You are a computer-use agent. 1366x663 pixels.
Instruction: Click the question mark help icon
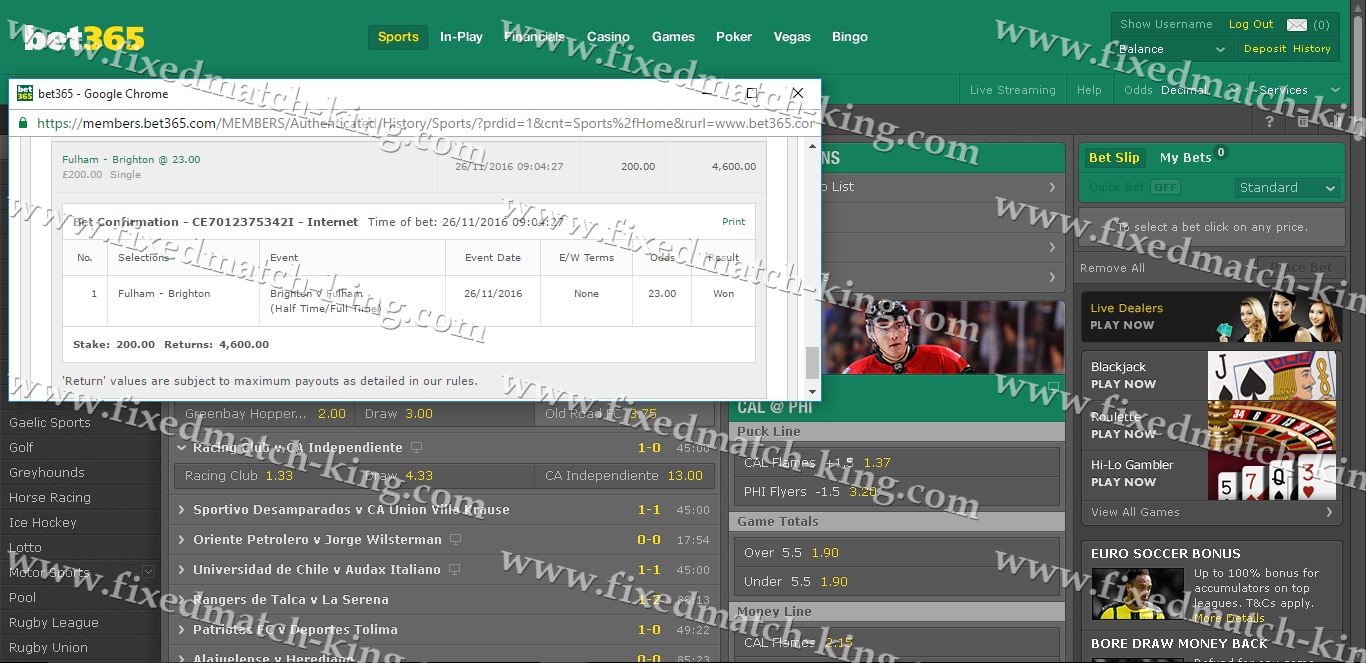pyautogui.click(x=1270, y=122)
